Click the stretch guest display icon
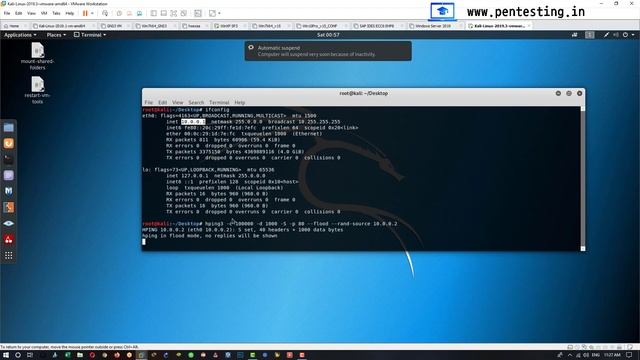Screen dimensions: 640x360 tap(212, 13)
